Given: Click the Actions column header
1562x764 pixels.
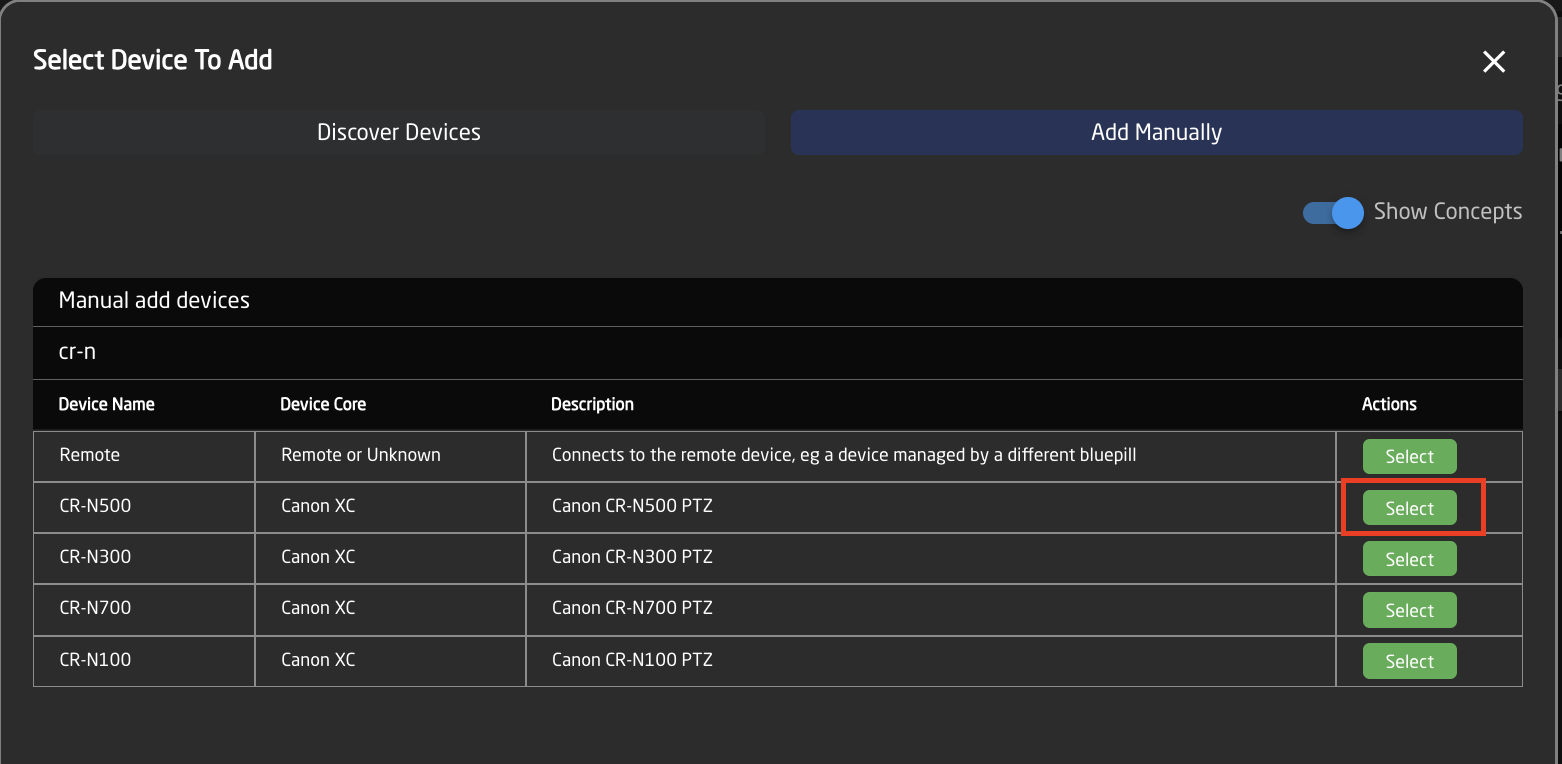Looking at the screenshot, I should tap(1388, 404).
